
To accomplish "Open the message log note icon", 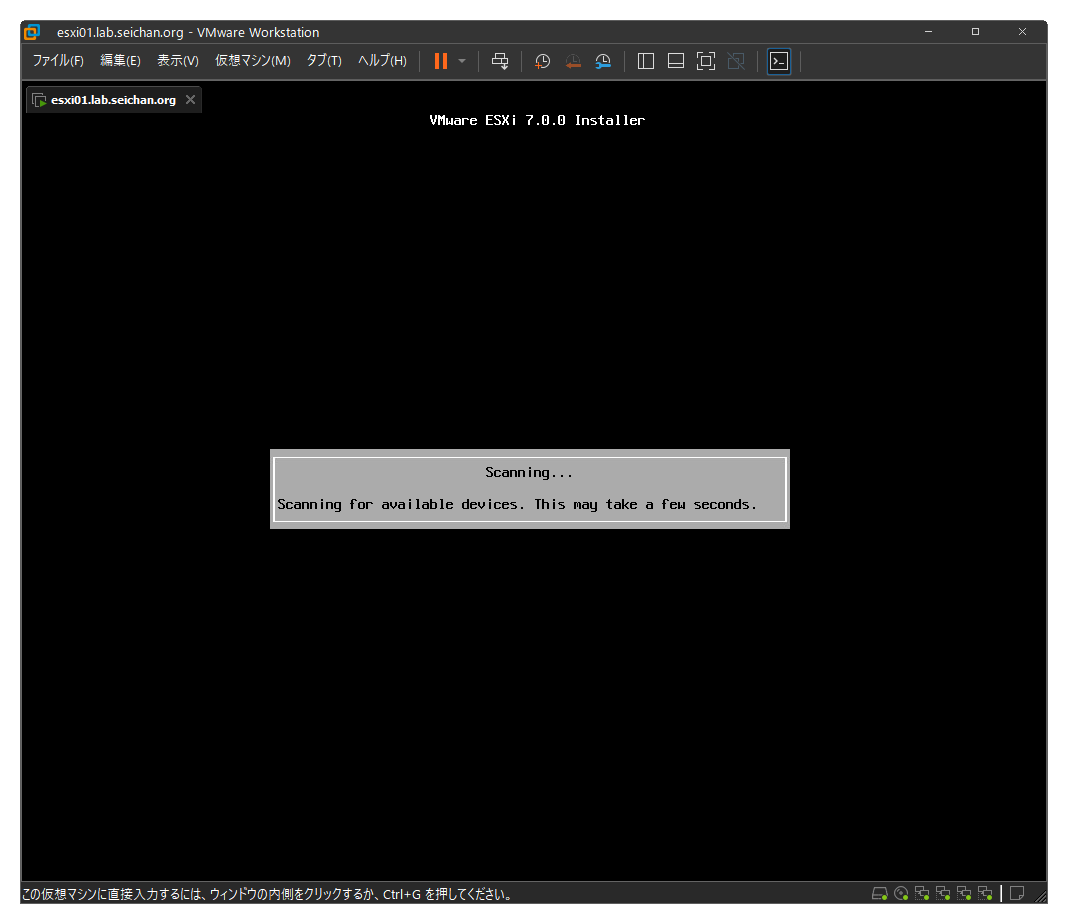I will pos(1017,893).
